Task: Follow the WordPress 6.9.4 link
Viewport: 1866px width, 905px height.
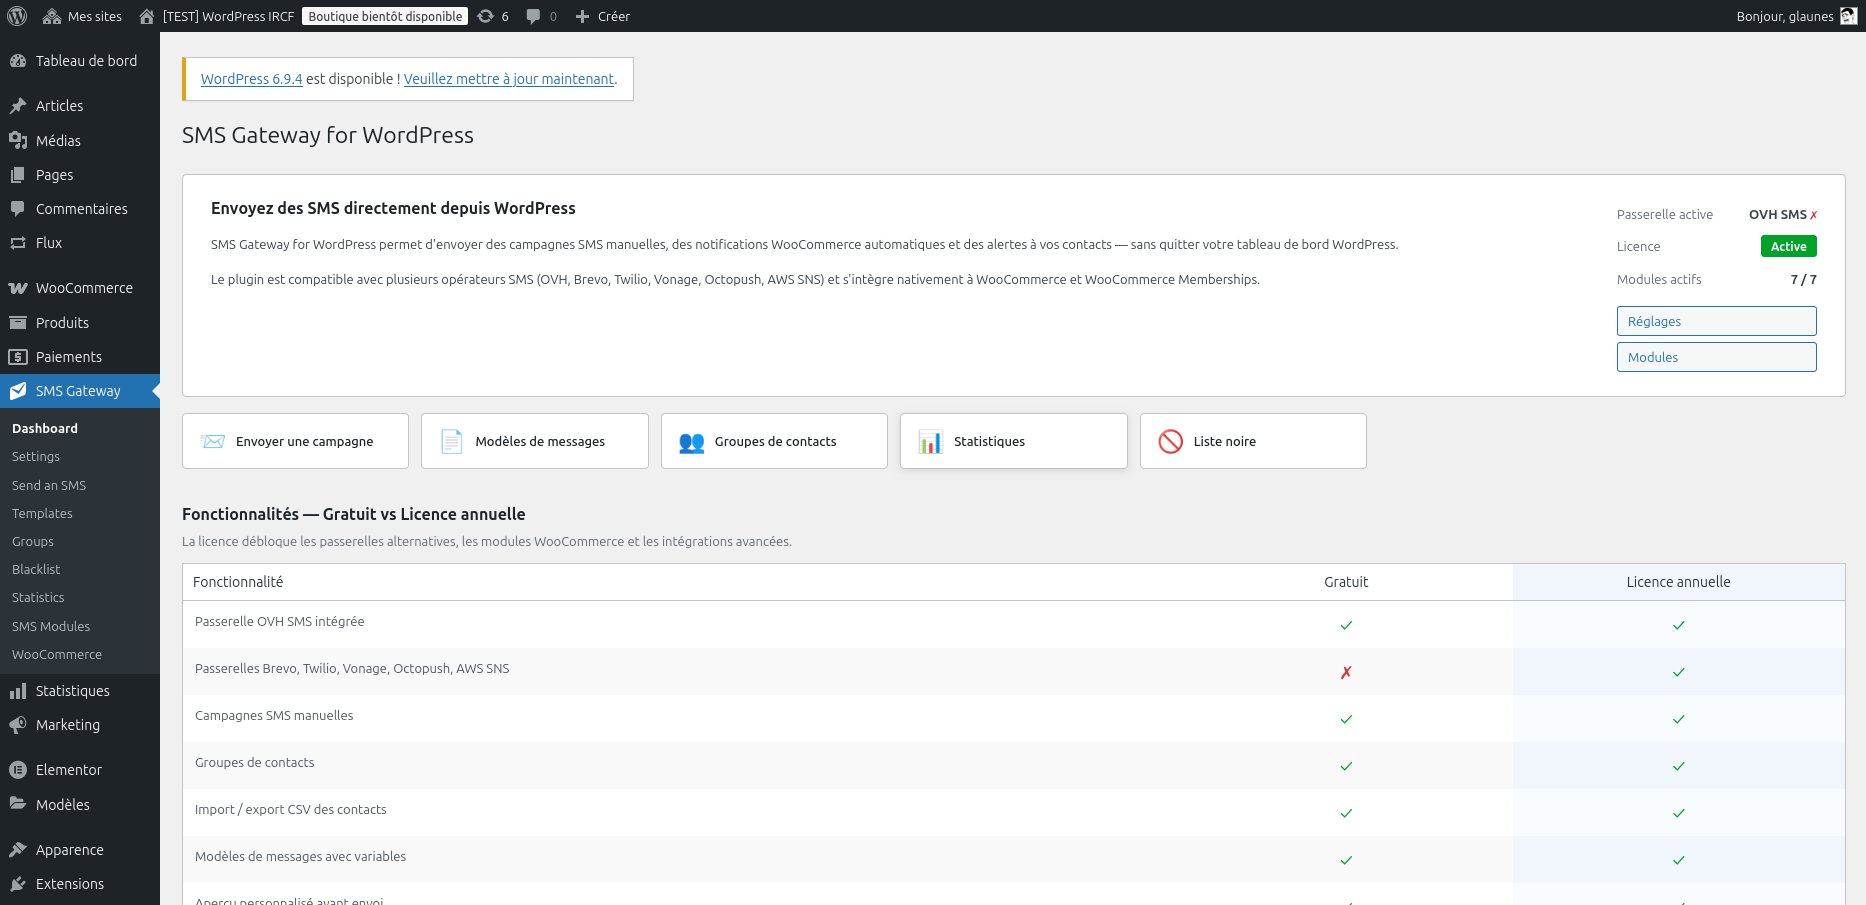Action: click(x=251, y=79)
